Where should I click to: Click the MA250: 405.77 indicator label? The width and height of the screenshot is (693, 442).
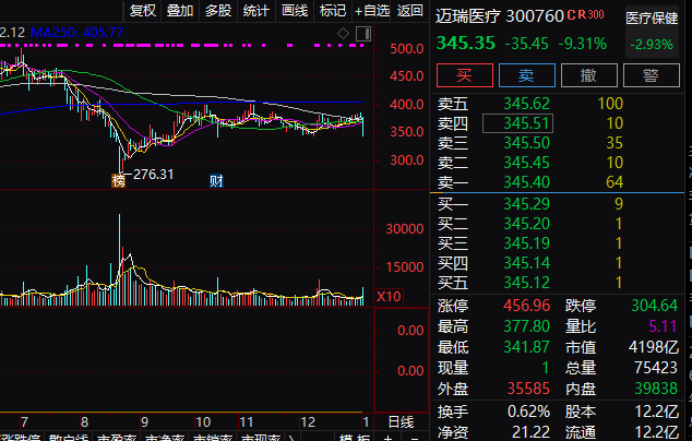pos(77,32)
